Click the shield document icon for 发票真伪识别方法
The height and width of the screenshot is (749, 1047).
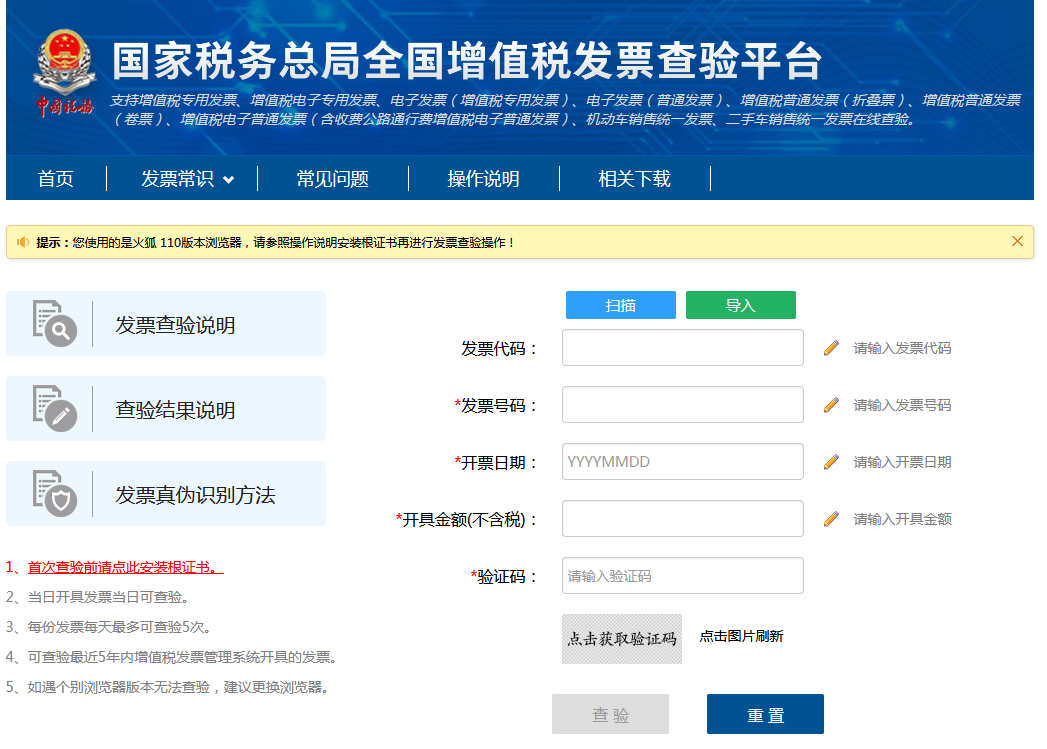pyautogui.click(x=55, y=493)
